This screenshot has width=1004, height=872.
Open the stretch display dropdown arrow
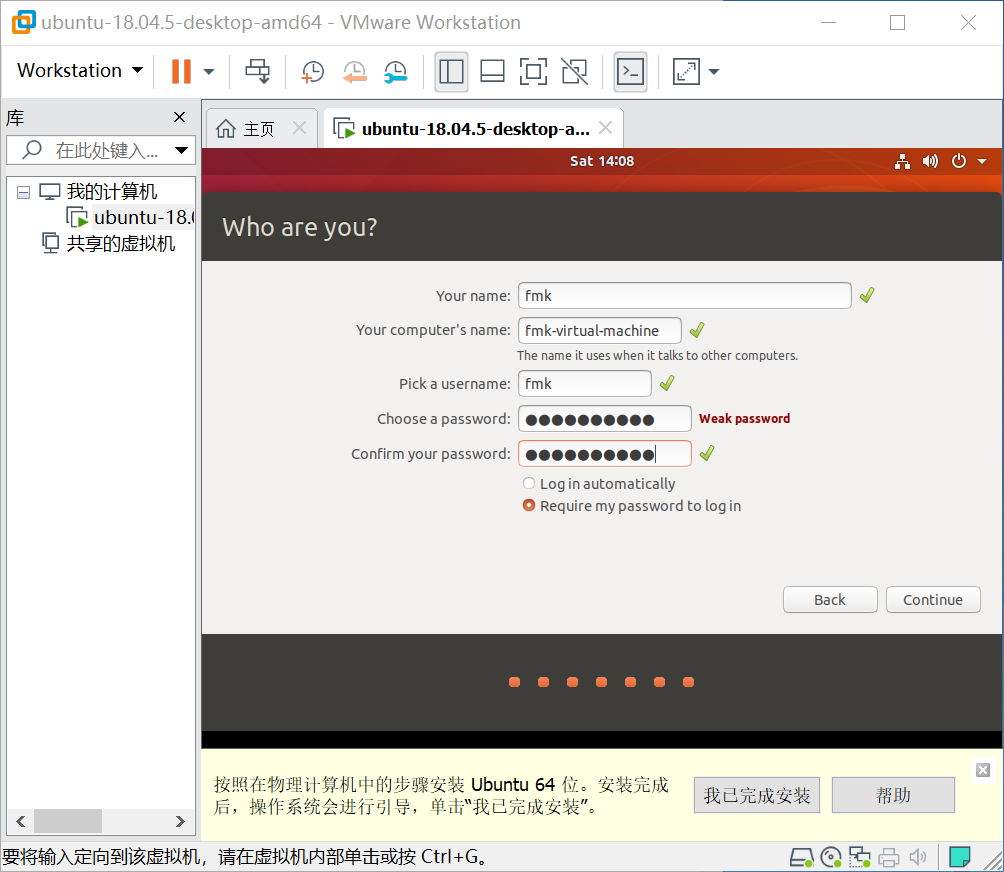click(714, 72)
